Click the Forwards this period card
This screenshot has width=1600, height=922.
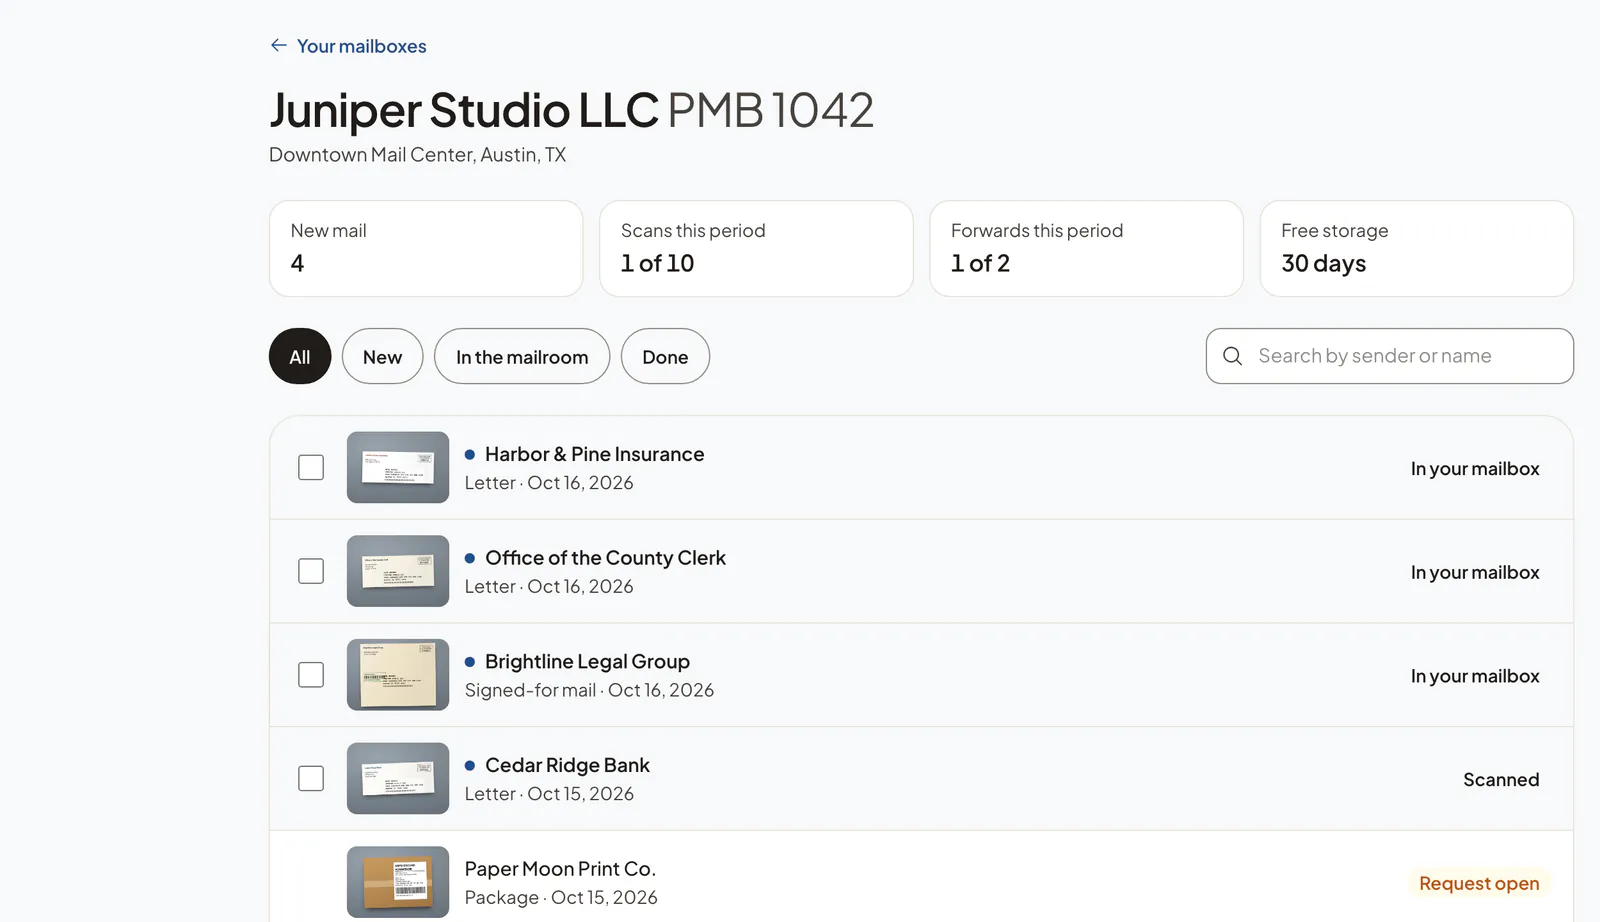(1086, 248)
